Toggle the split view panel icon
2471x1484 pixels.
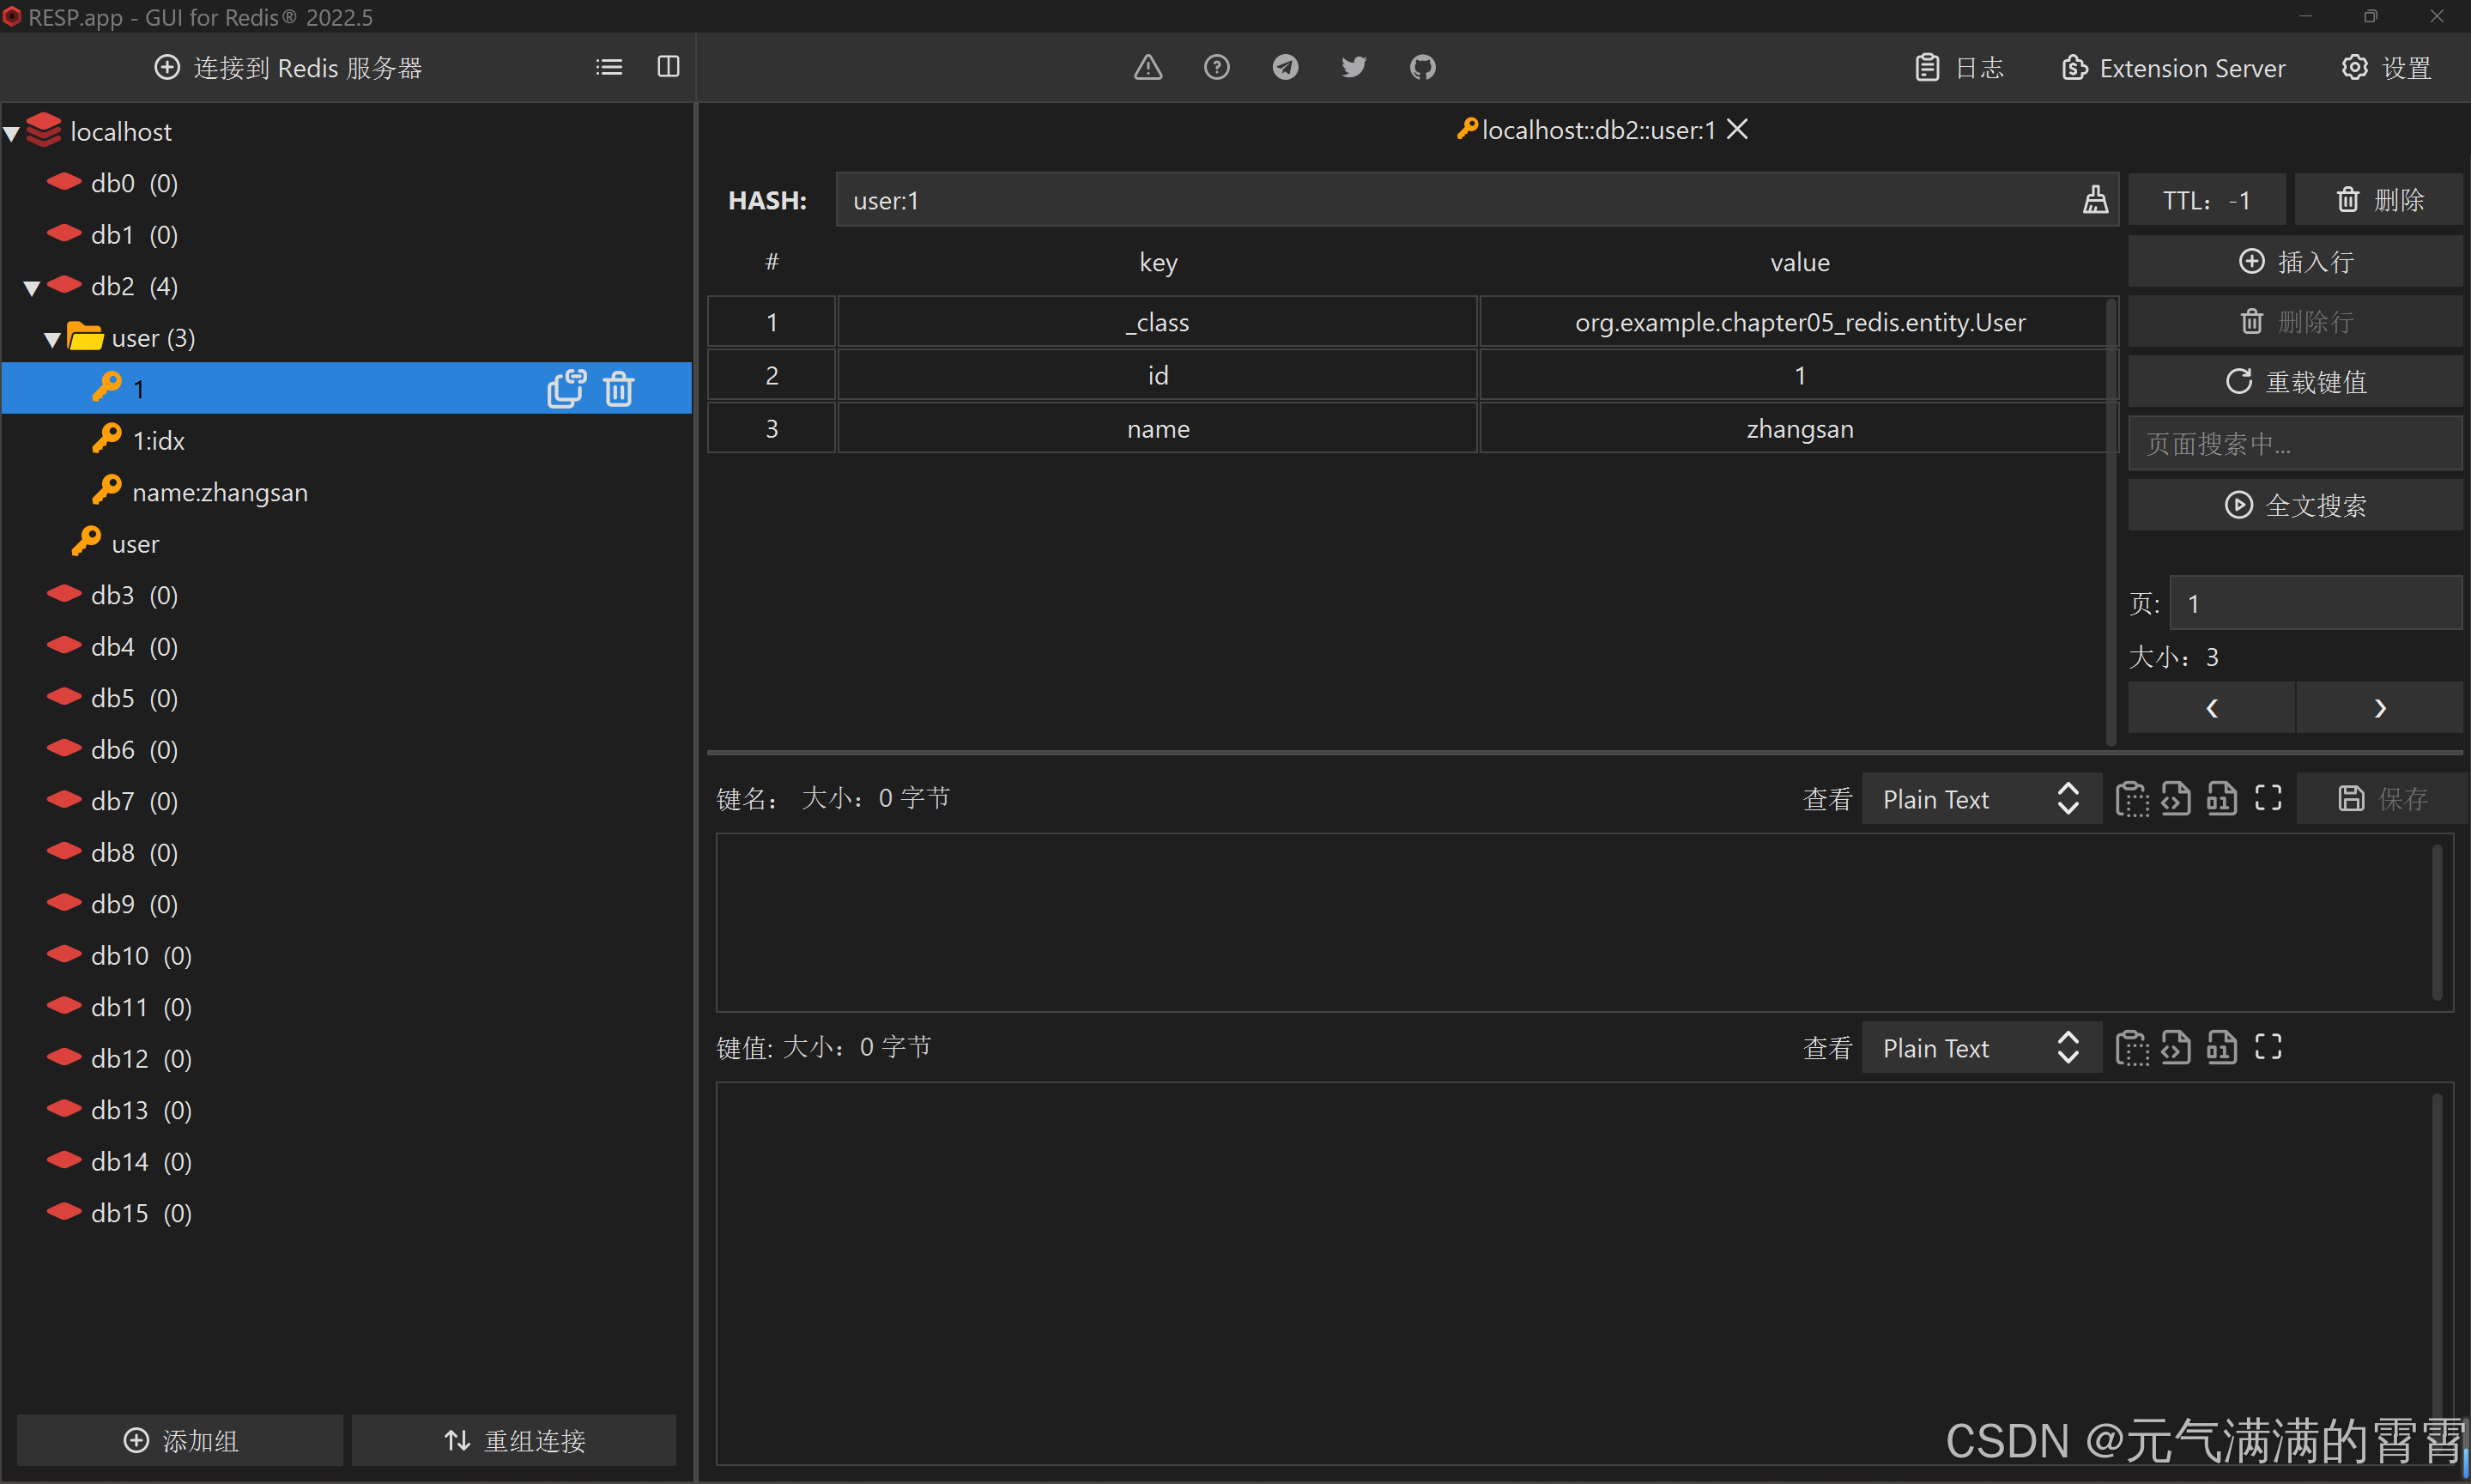(668, 67)
